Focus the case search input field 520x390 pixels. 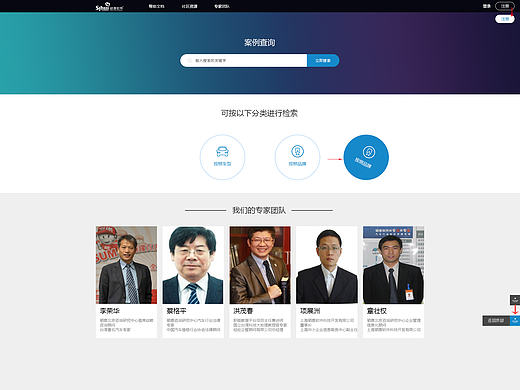tap(244, 61)
